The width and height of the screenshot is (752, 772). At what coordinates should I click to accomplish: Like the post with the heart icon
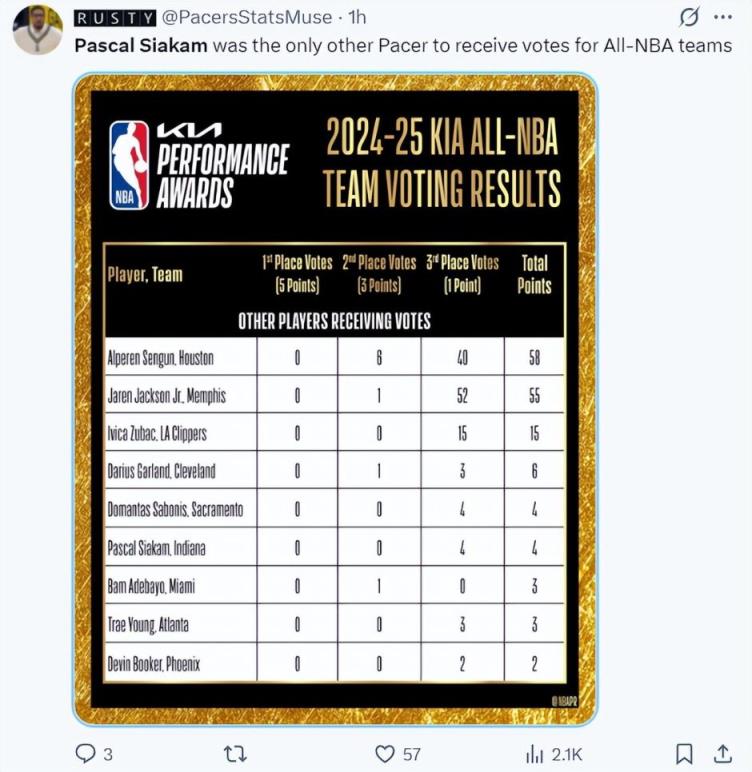384,753
